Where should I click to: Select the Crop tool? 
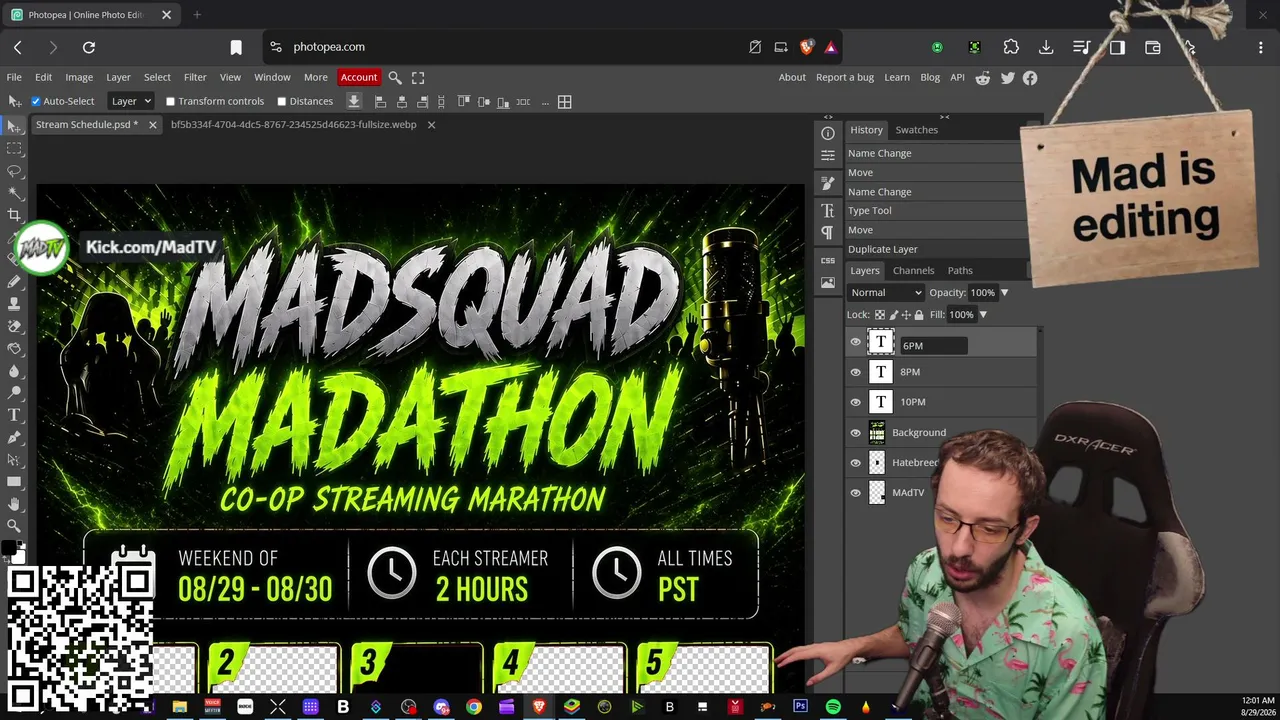14,215
